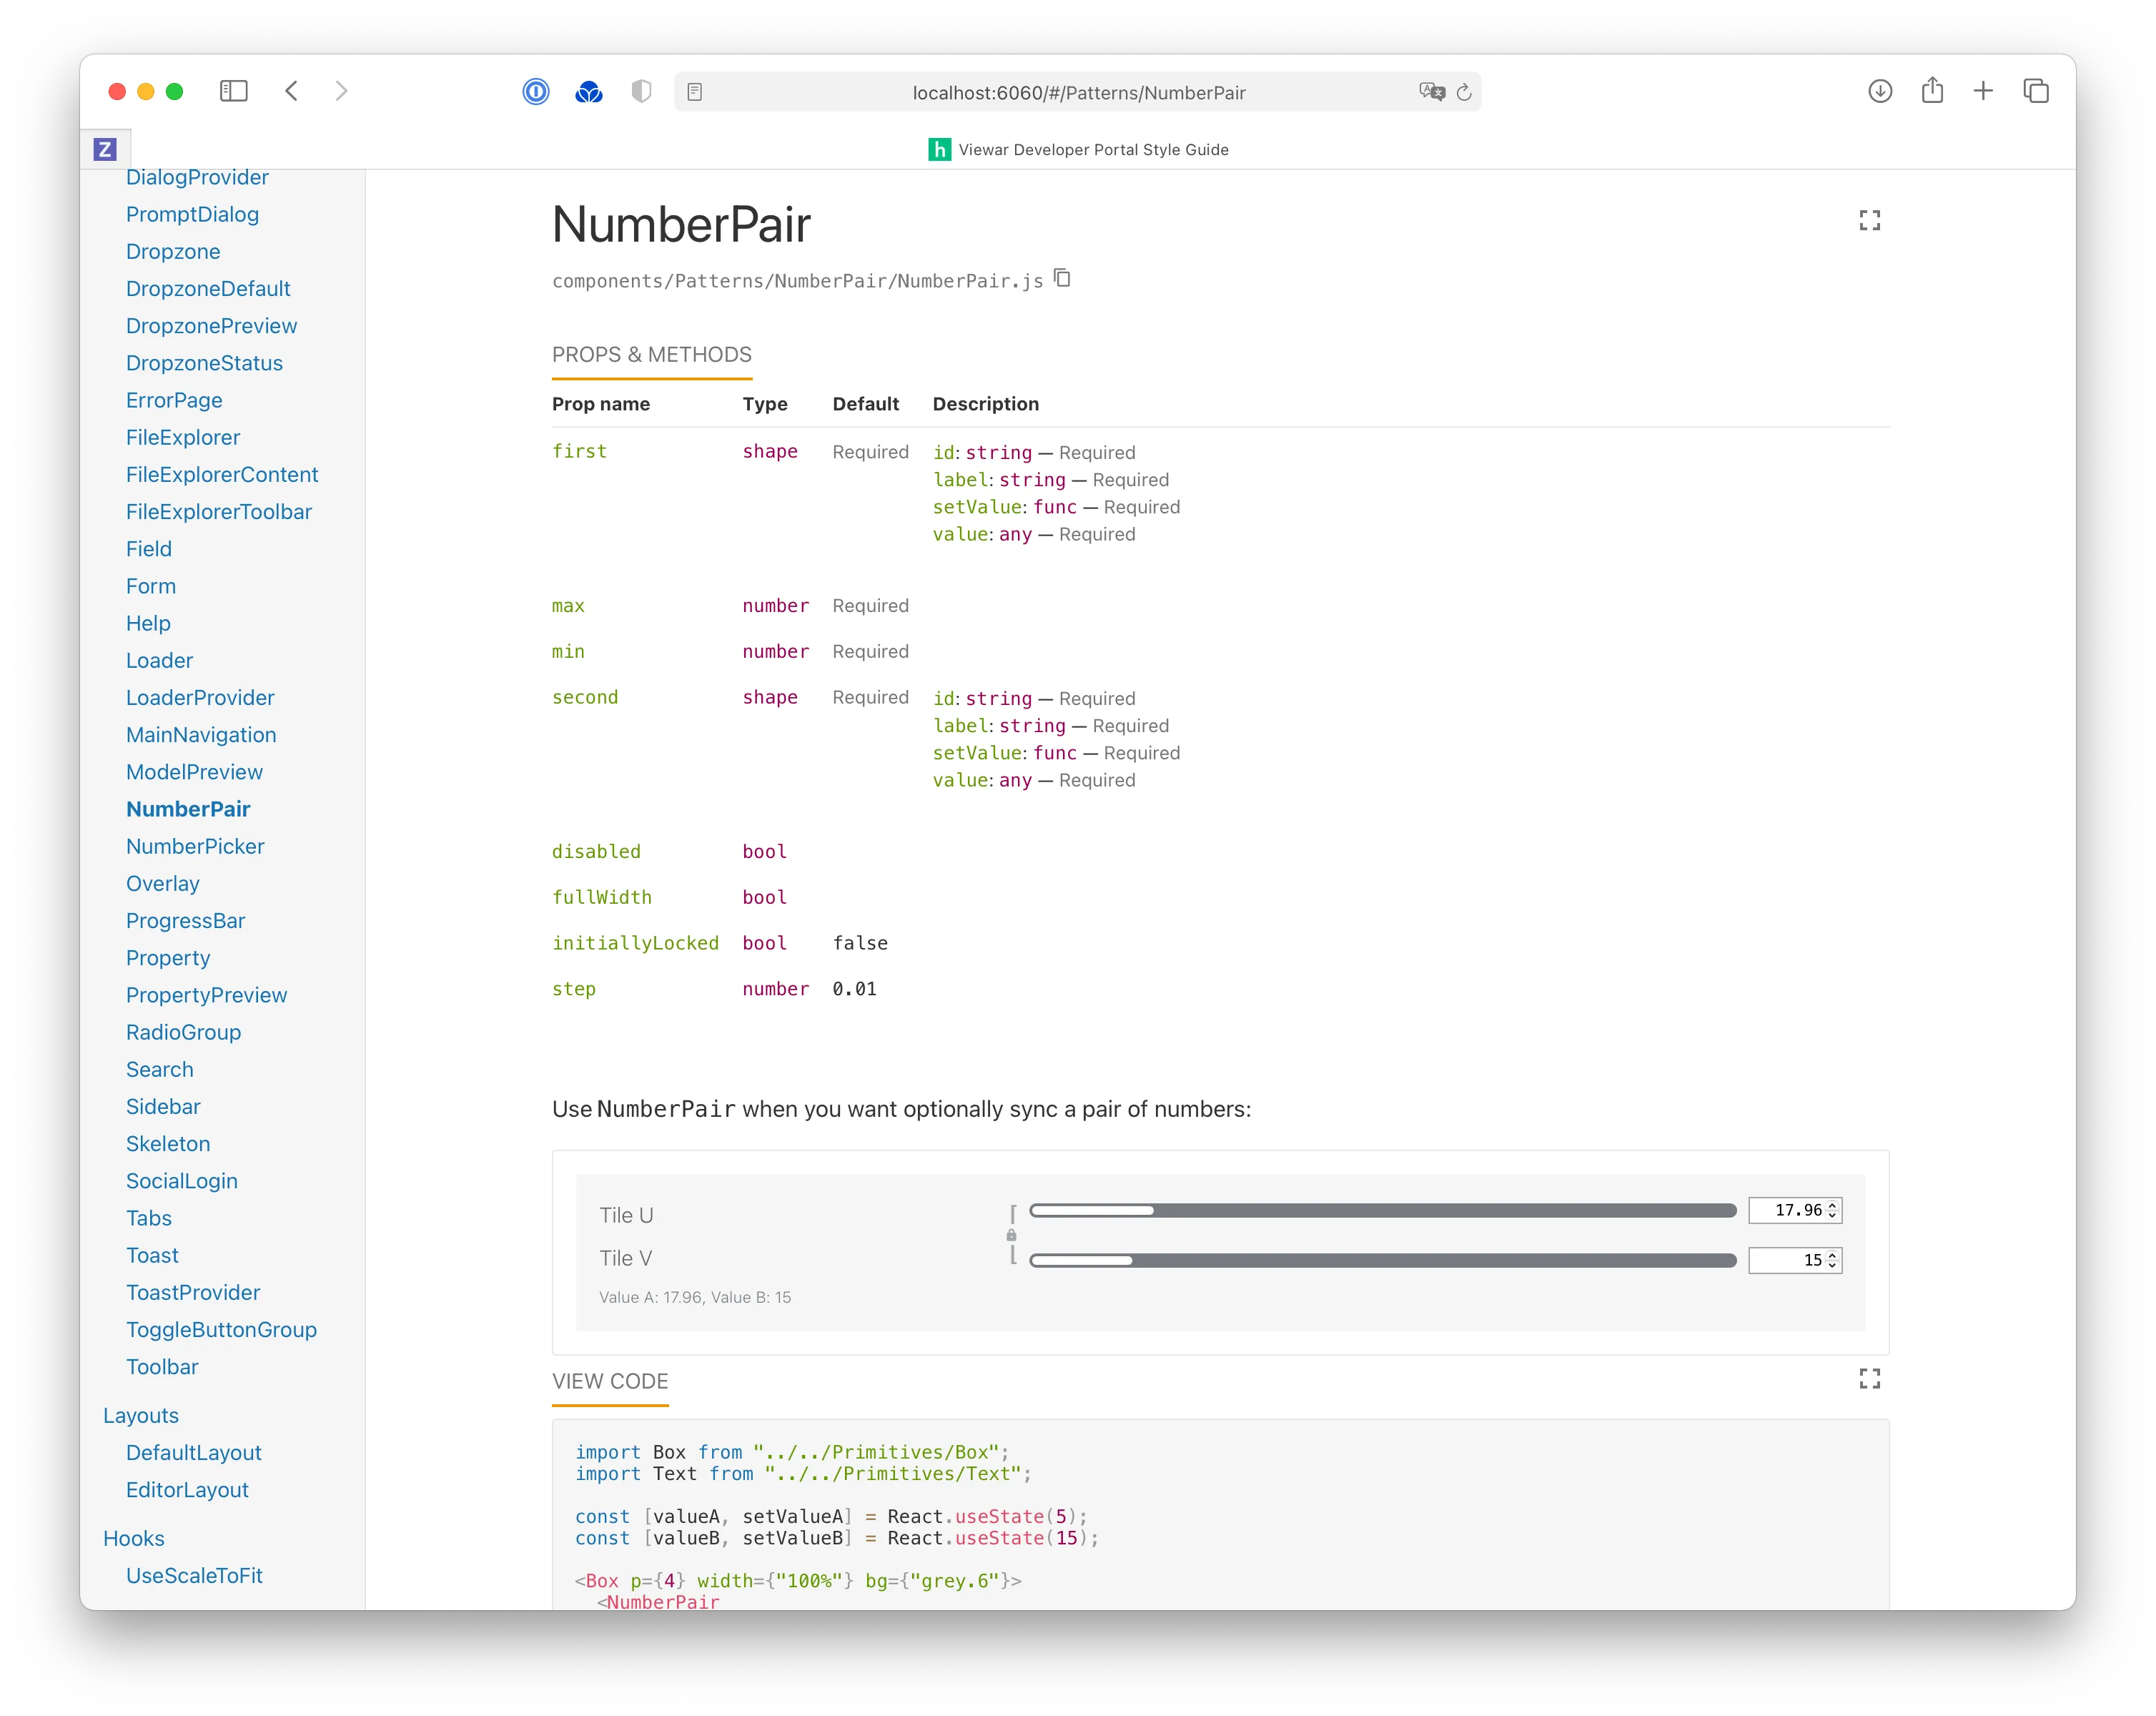Viewport: 2156px width, 1716px height.
Task: Select the pinned tab with purple Z icon
Action: (x=105, y=150)
